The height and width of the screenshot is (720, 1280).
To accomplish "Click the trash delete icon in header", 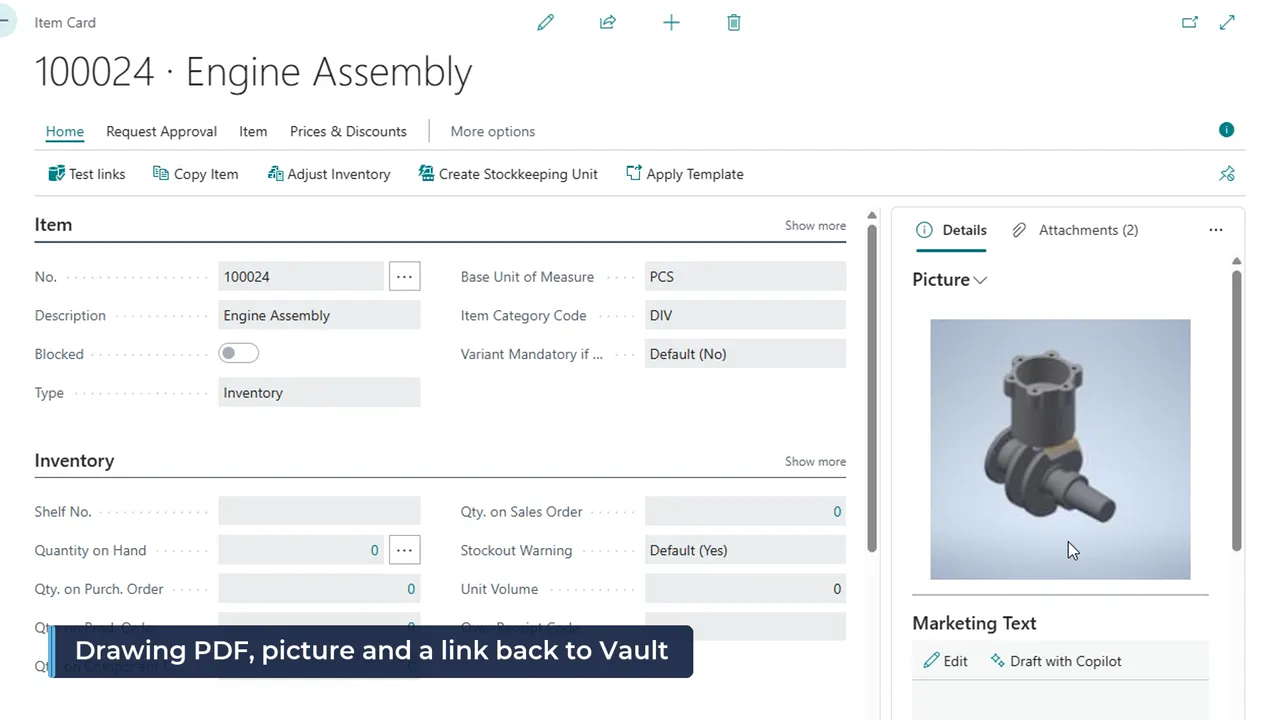I will click(x=734, y=22).
